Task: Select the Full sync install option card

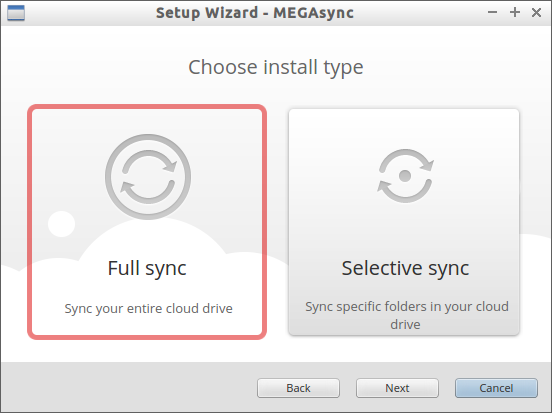Action: [x=147, y=222]
